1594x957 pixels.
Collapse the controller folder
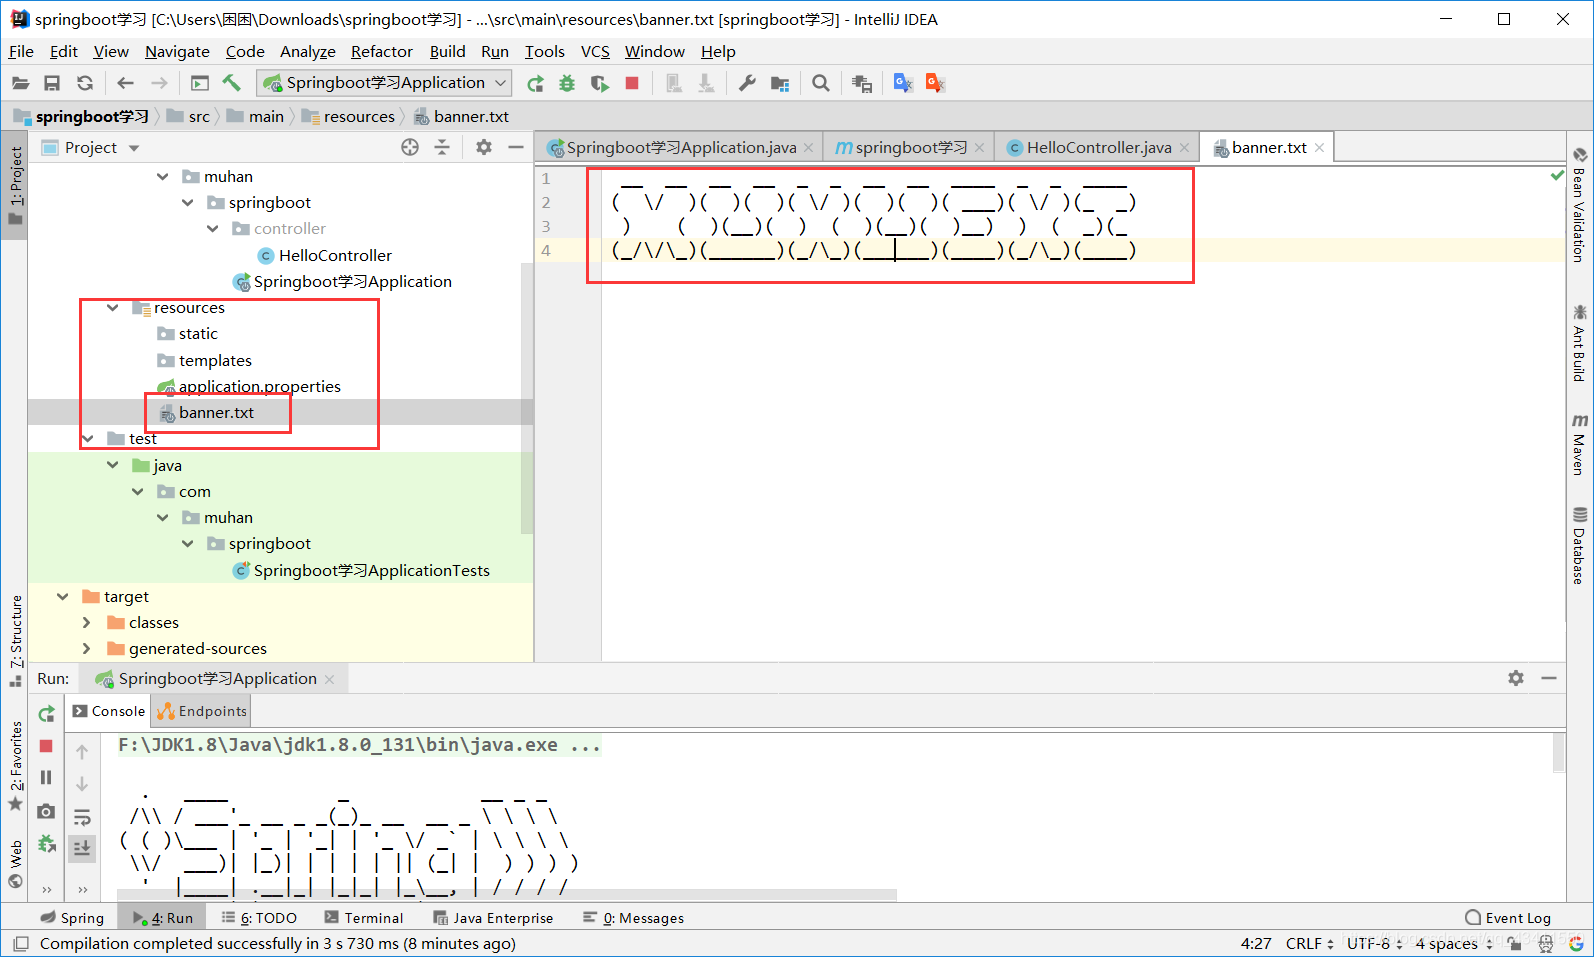coord(213,228)
